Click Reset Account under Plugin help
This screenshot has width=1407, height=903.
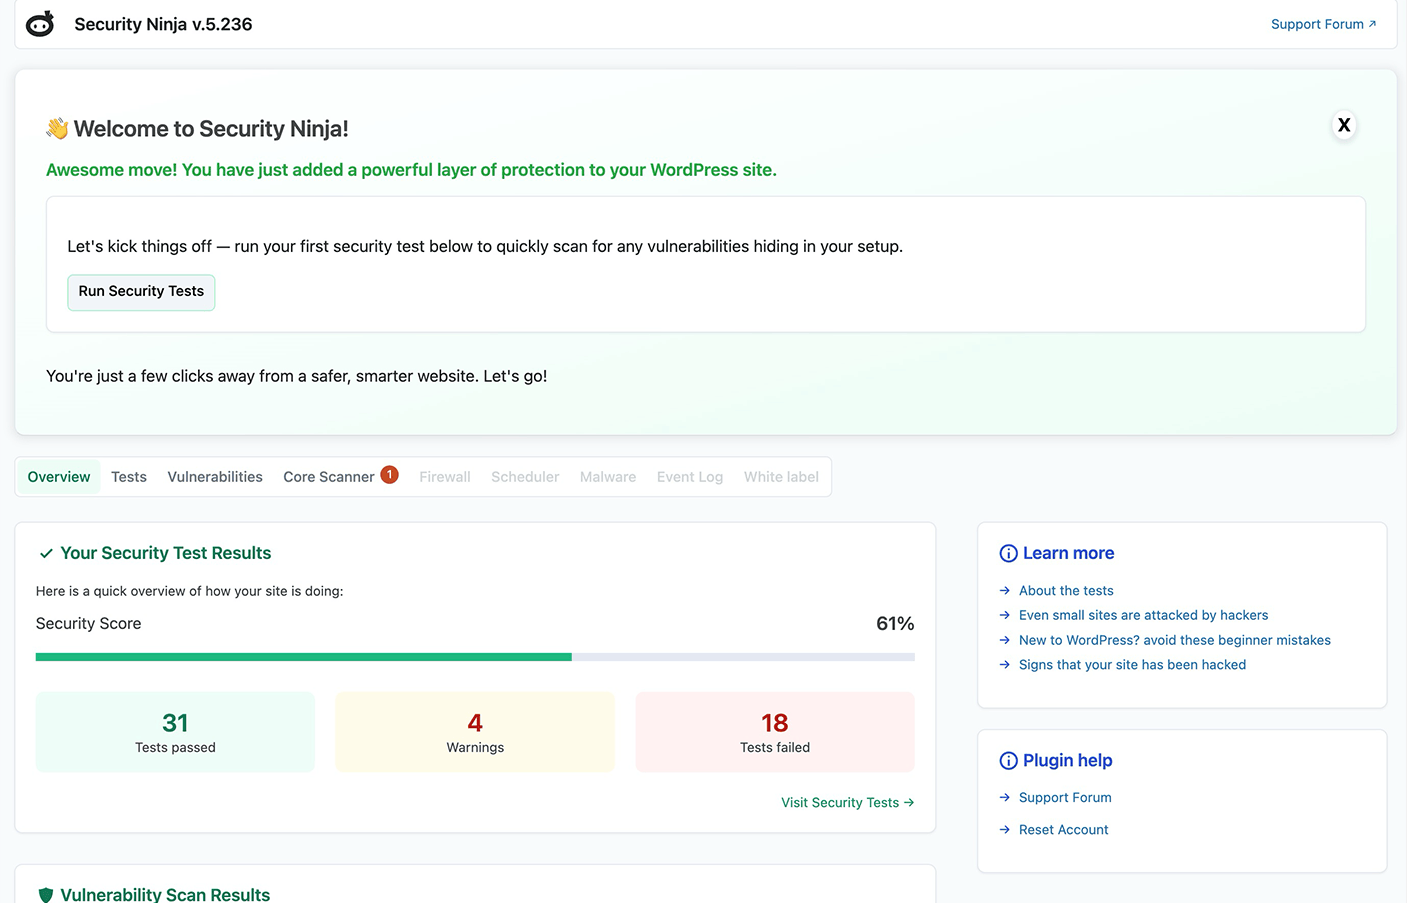click(1063, 829)
